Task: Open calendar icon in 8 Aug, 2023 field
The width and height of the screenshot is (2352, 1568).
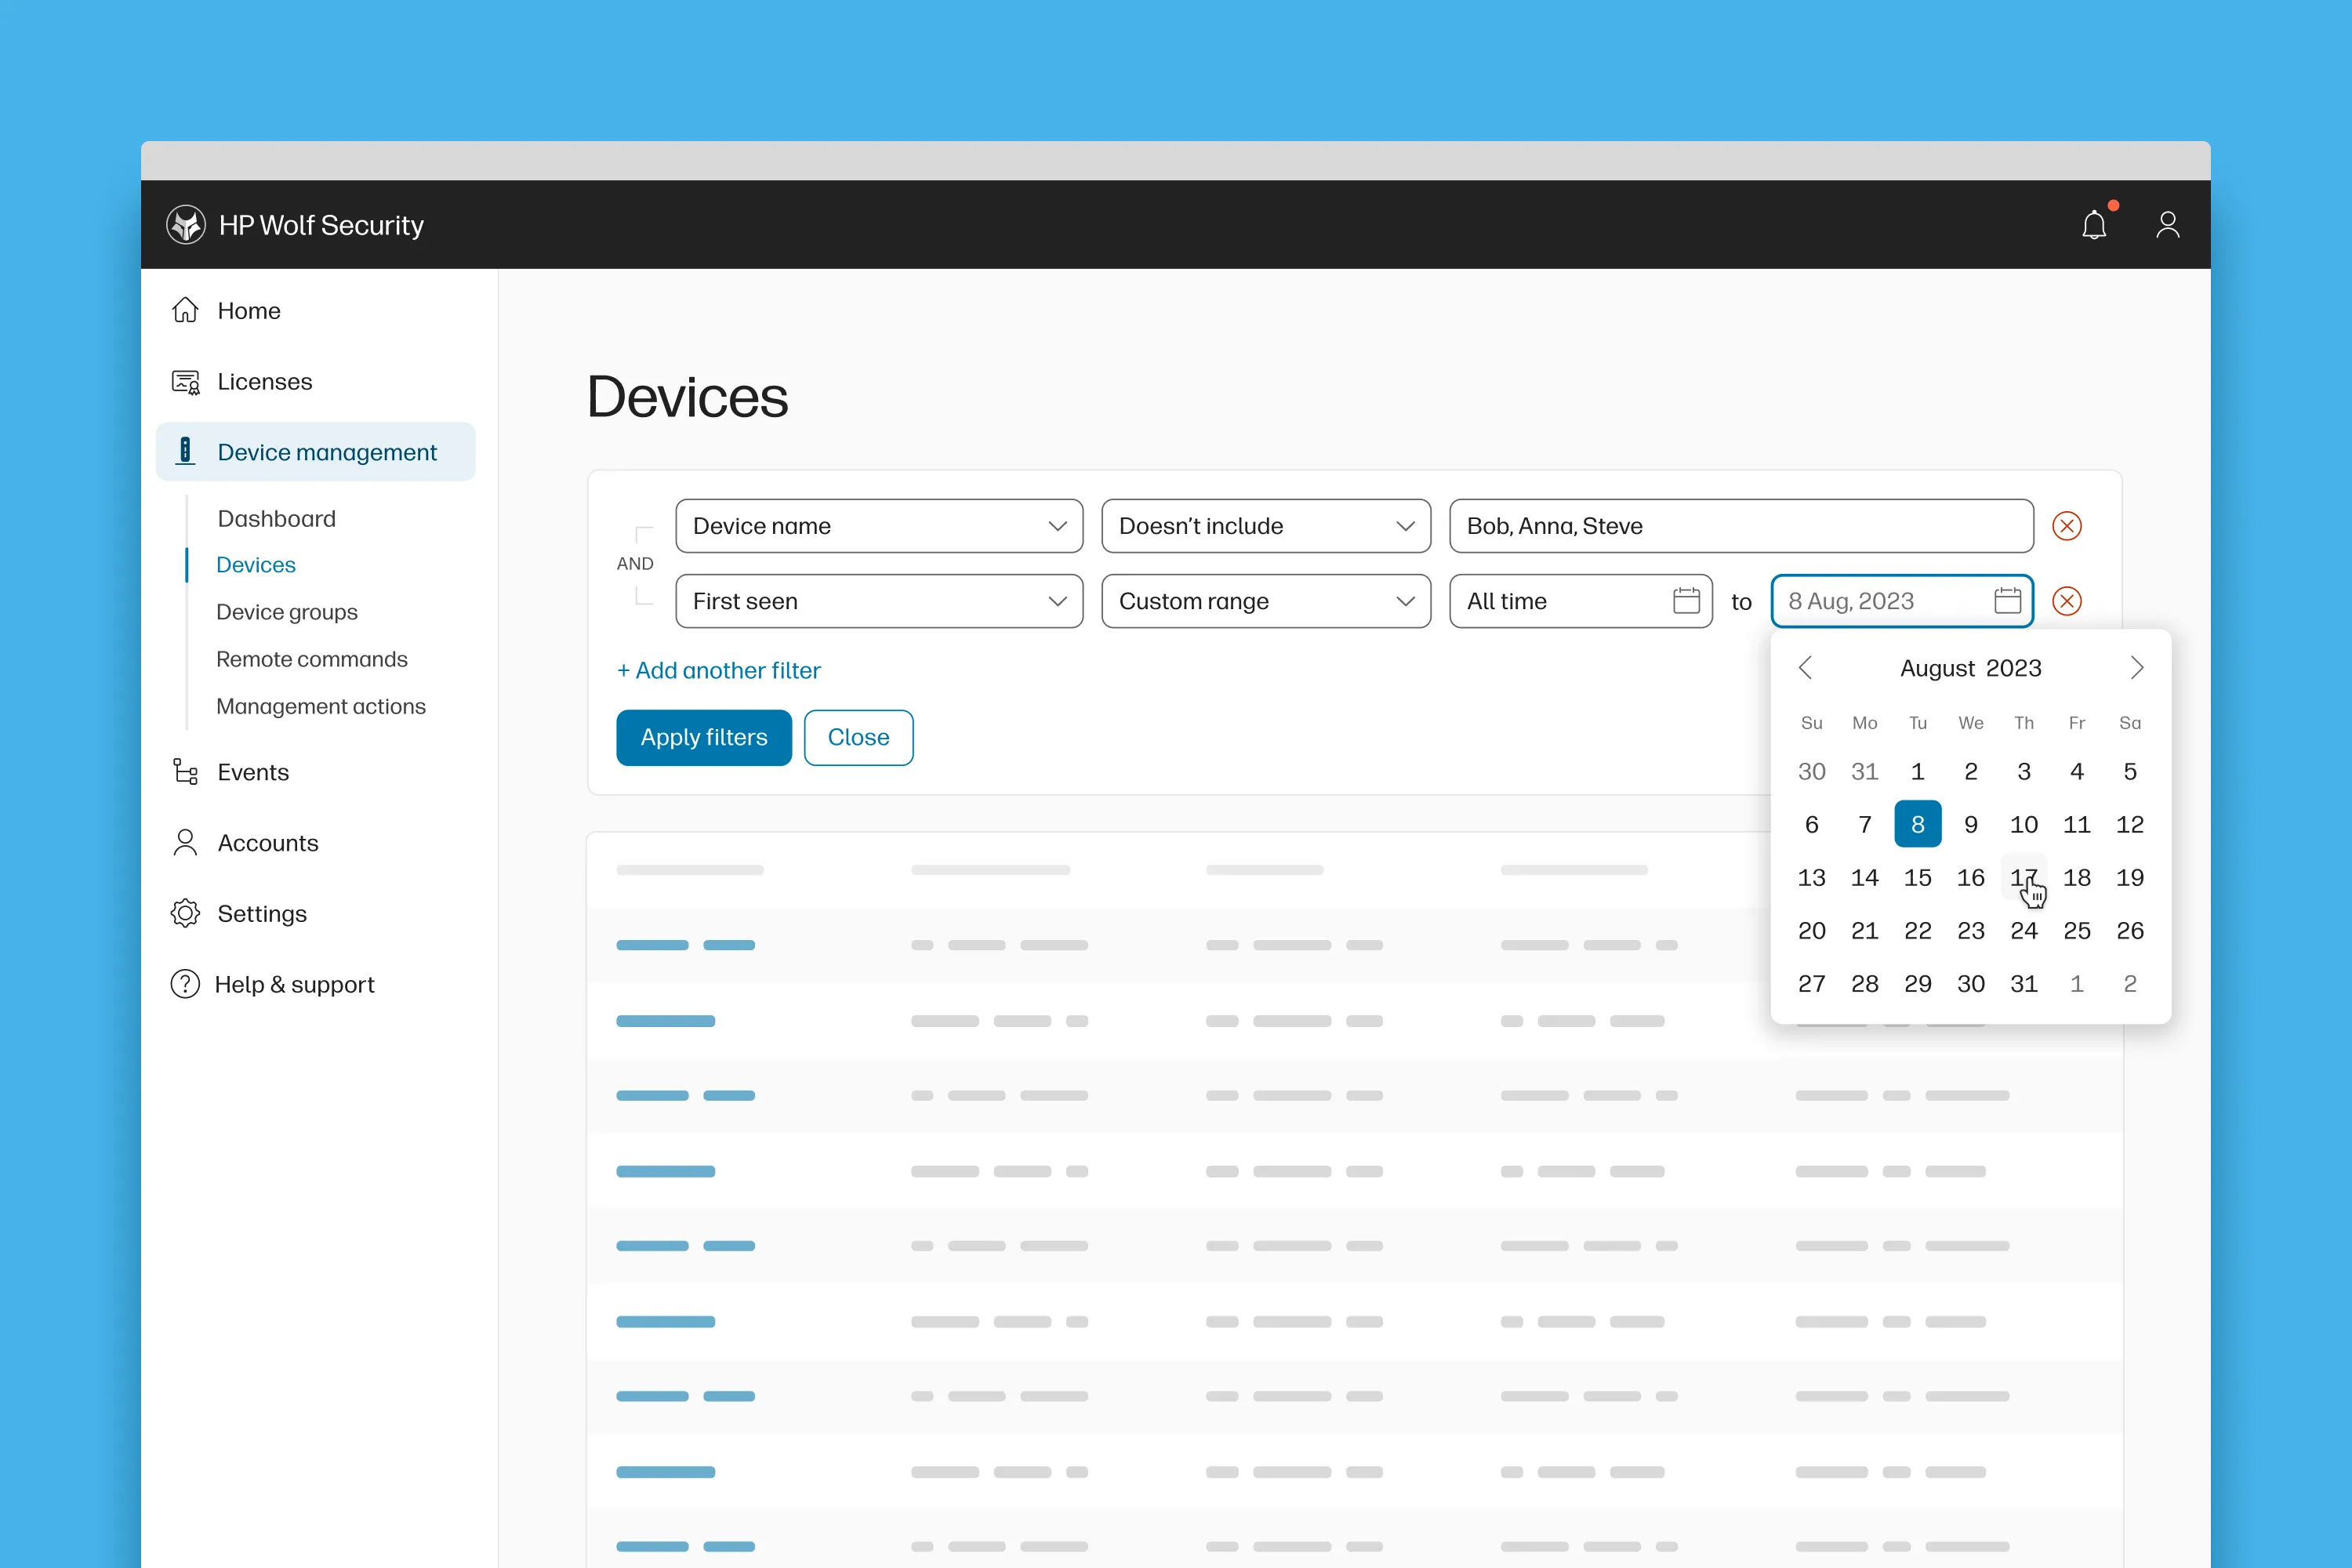Action: click(x=2007, y=601)
